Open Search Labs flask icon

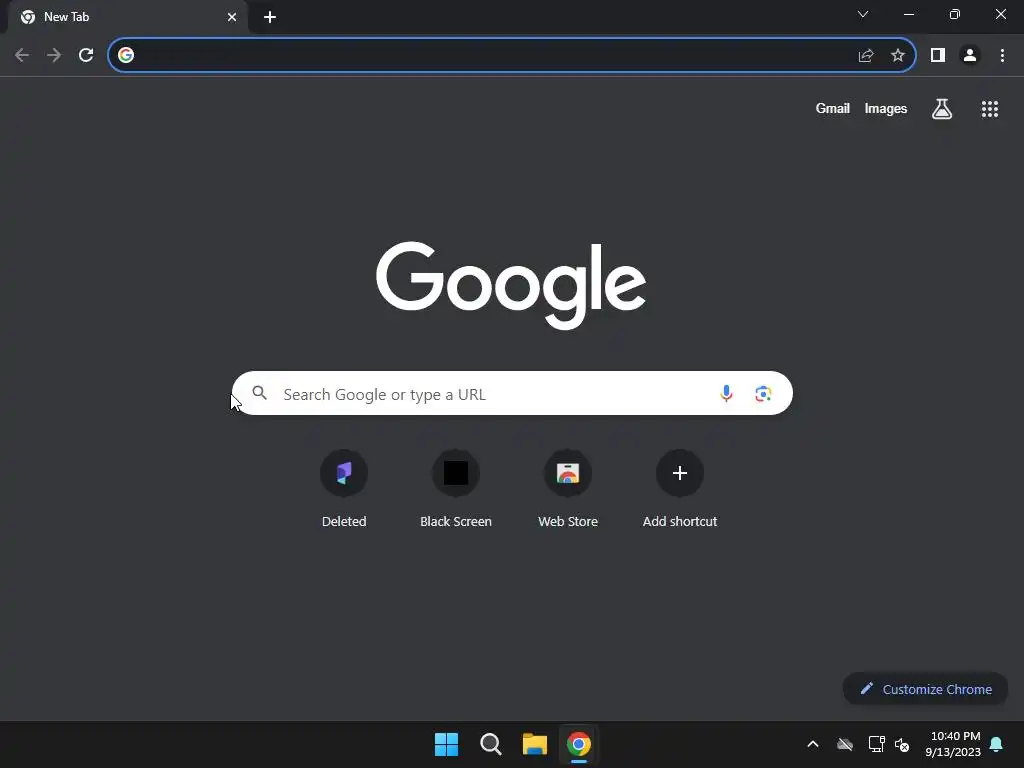tap(942, 109)
